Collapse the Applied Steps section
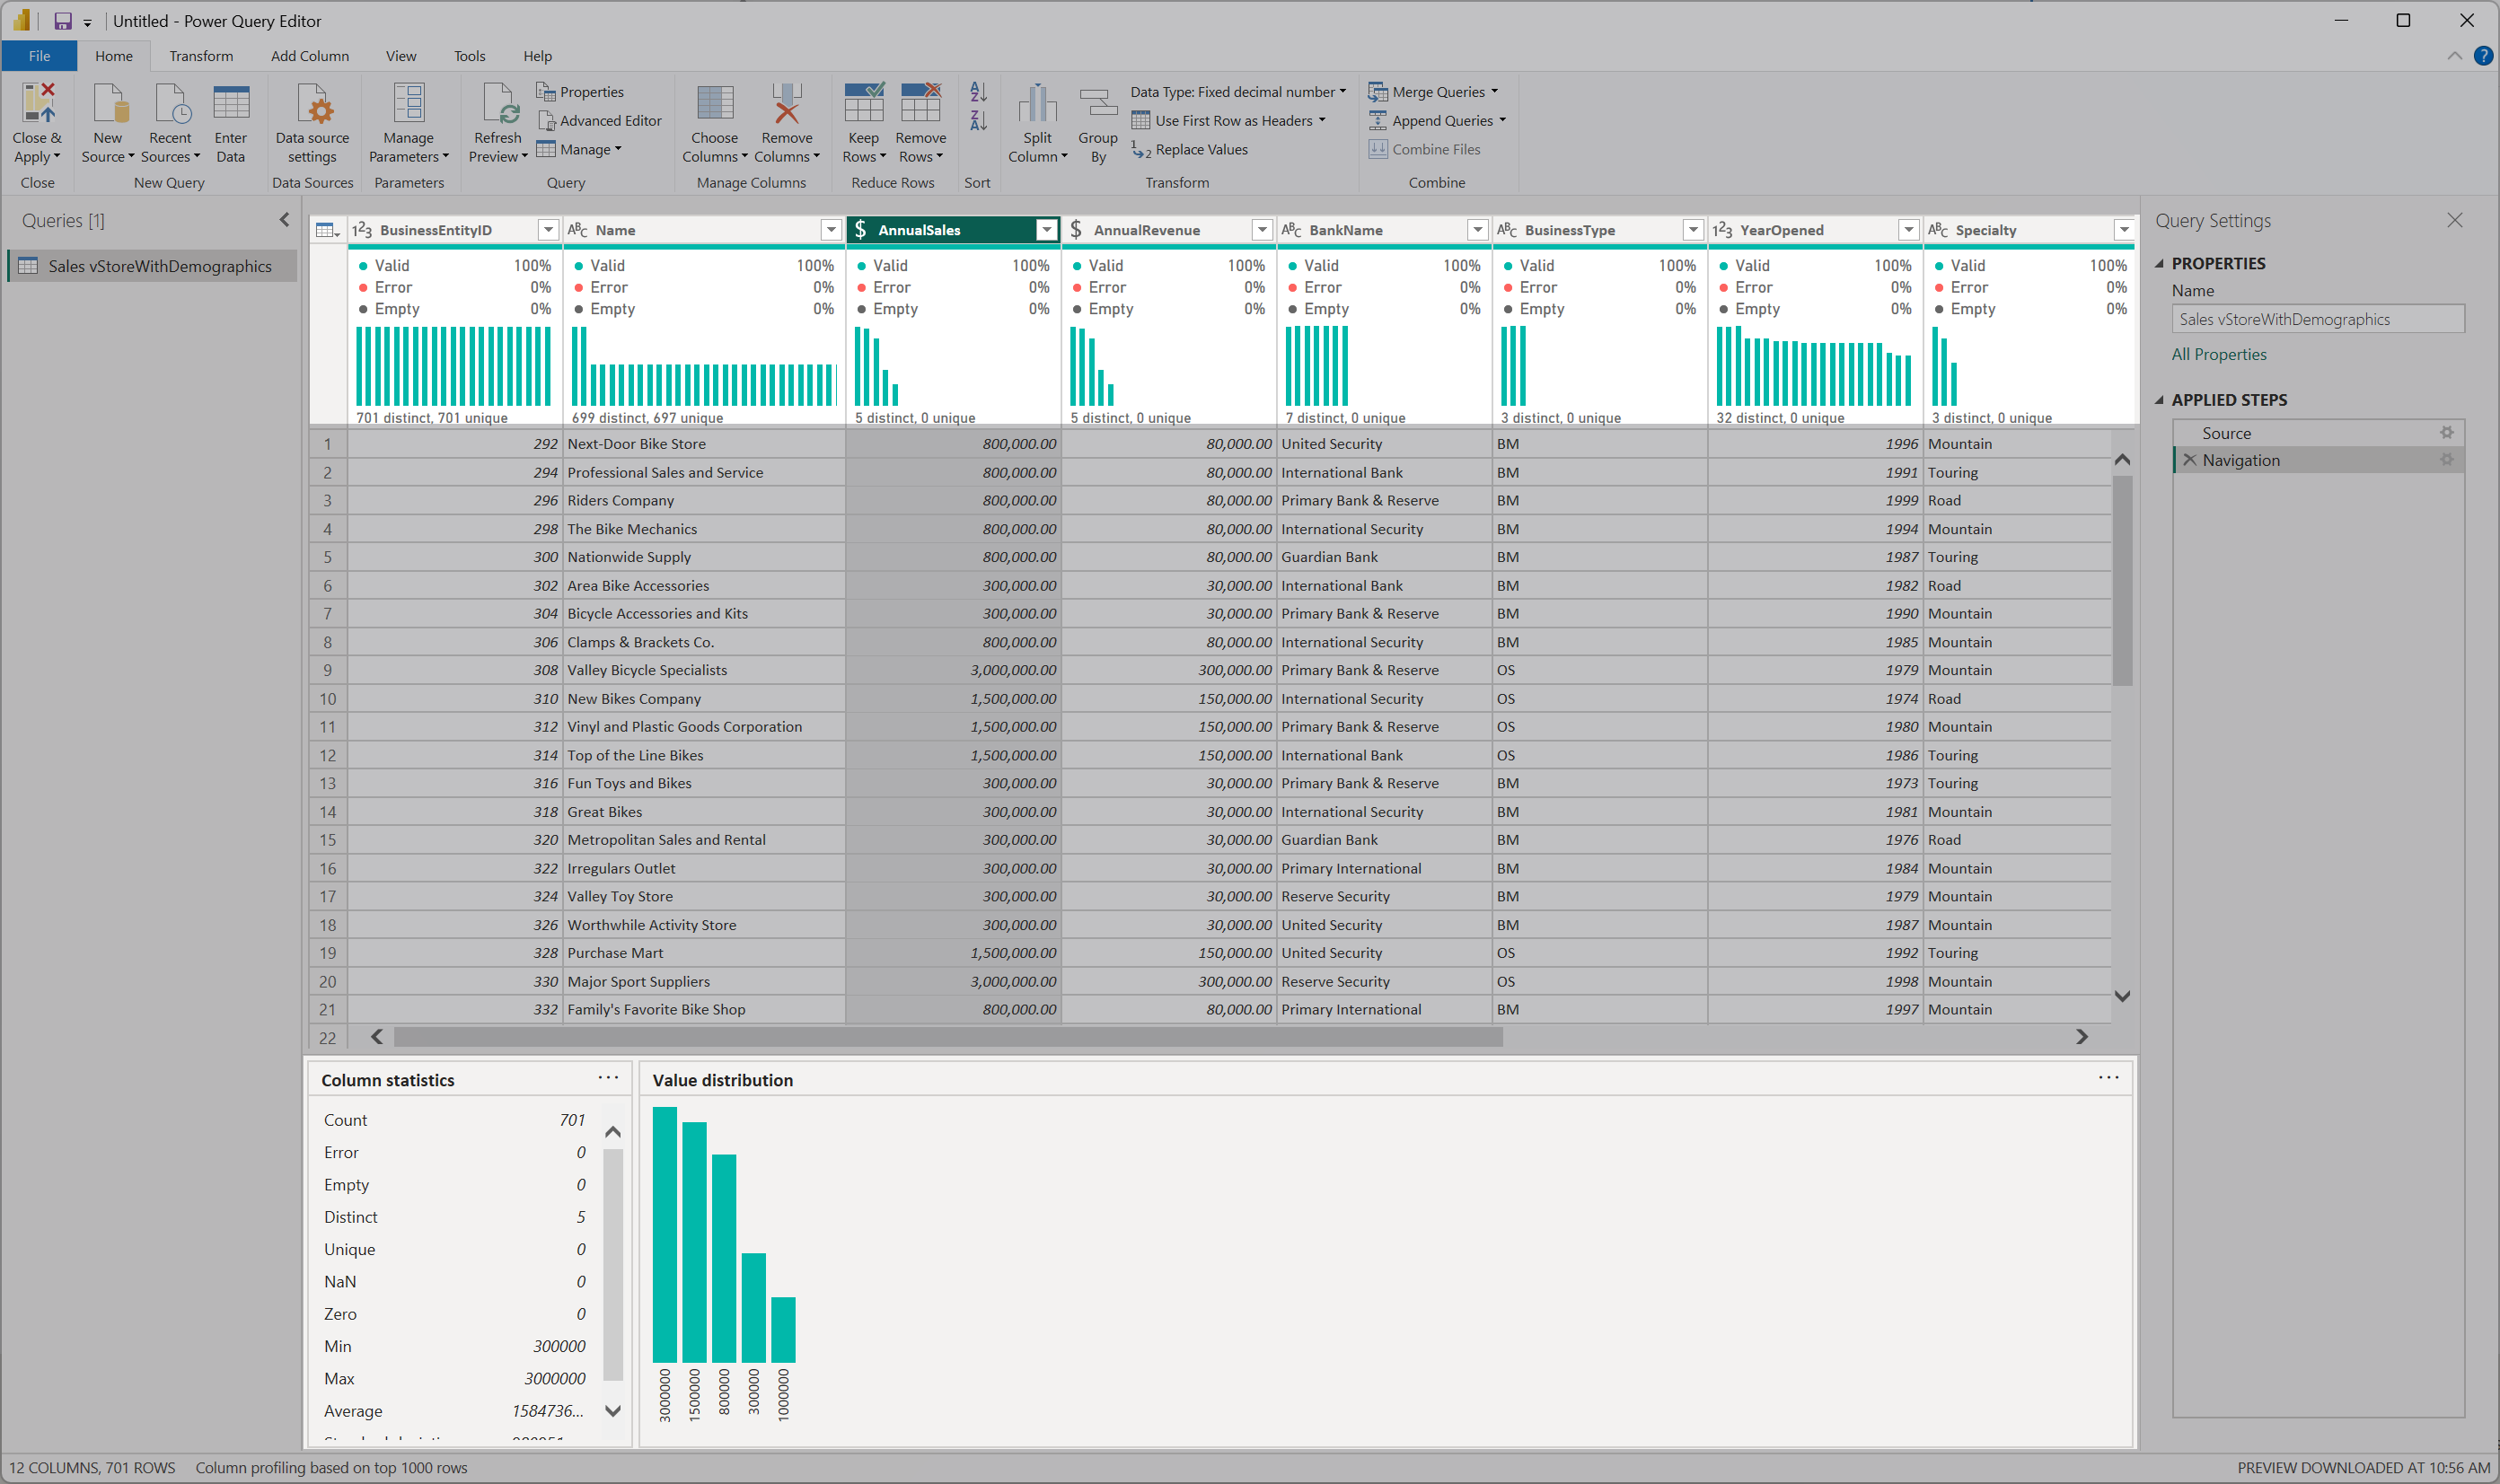The width and height of the screenshot is (2500, 1484). click(x=2159, y=400)
